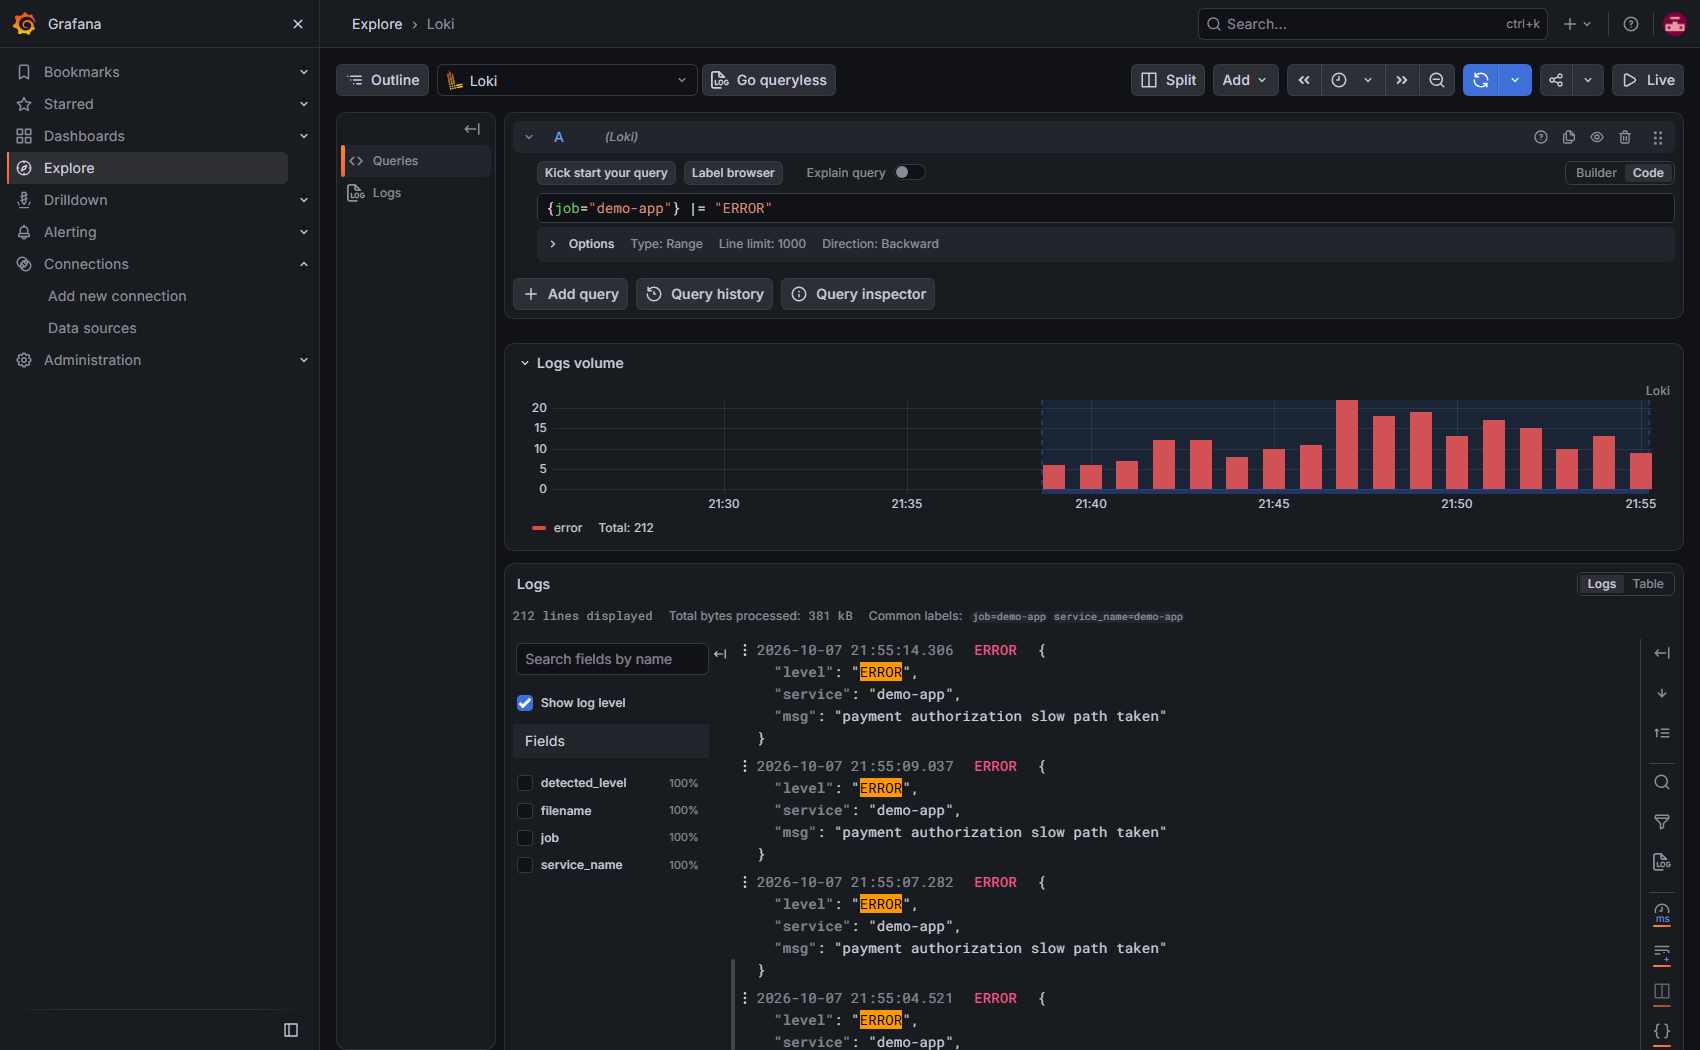Delete query A with trash icon
1700x1050 pixels.
coord(1625,137)
